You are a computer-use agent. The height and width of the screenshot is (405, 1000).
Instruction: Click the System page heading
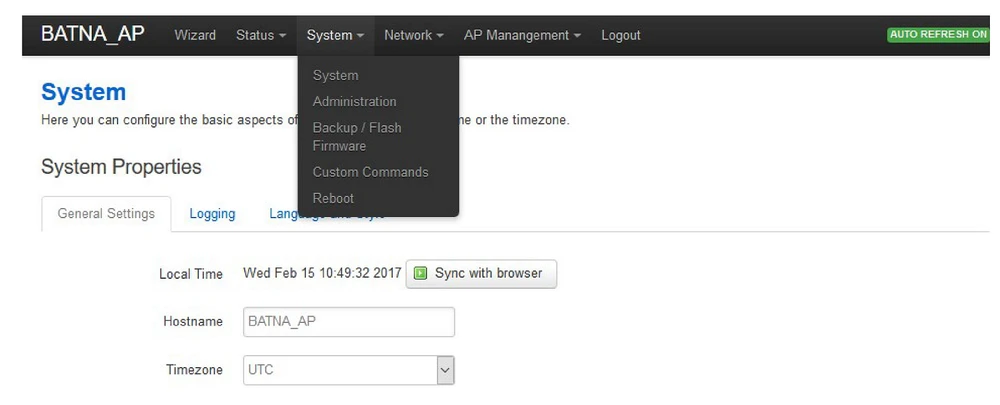83,92
